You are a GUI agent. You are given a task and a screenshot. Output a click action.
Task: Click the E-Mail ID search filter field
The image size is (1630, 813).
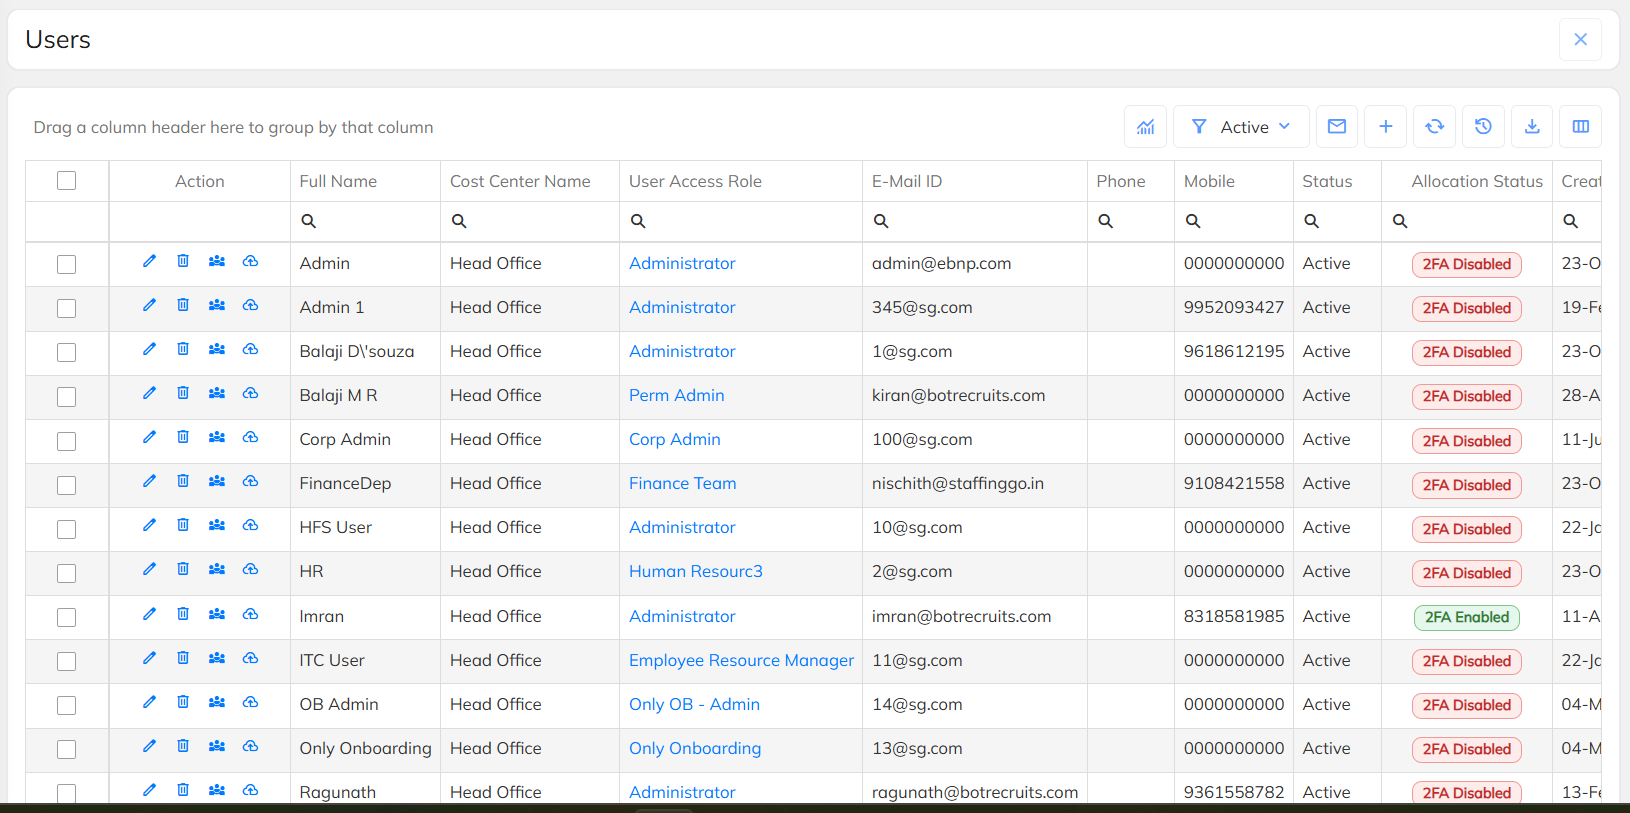coord(980,221)
